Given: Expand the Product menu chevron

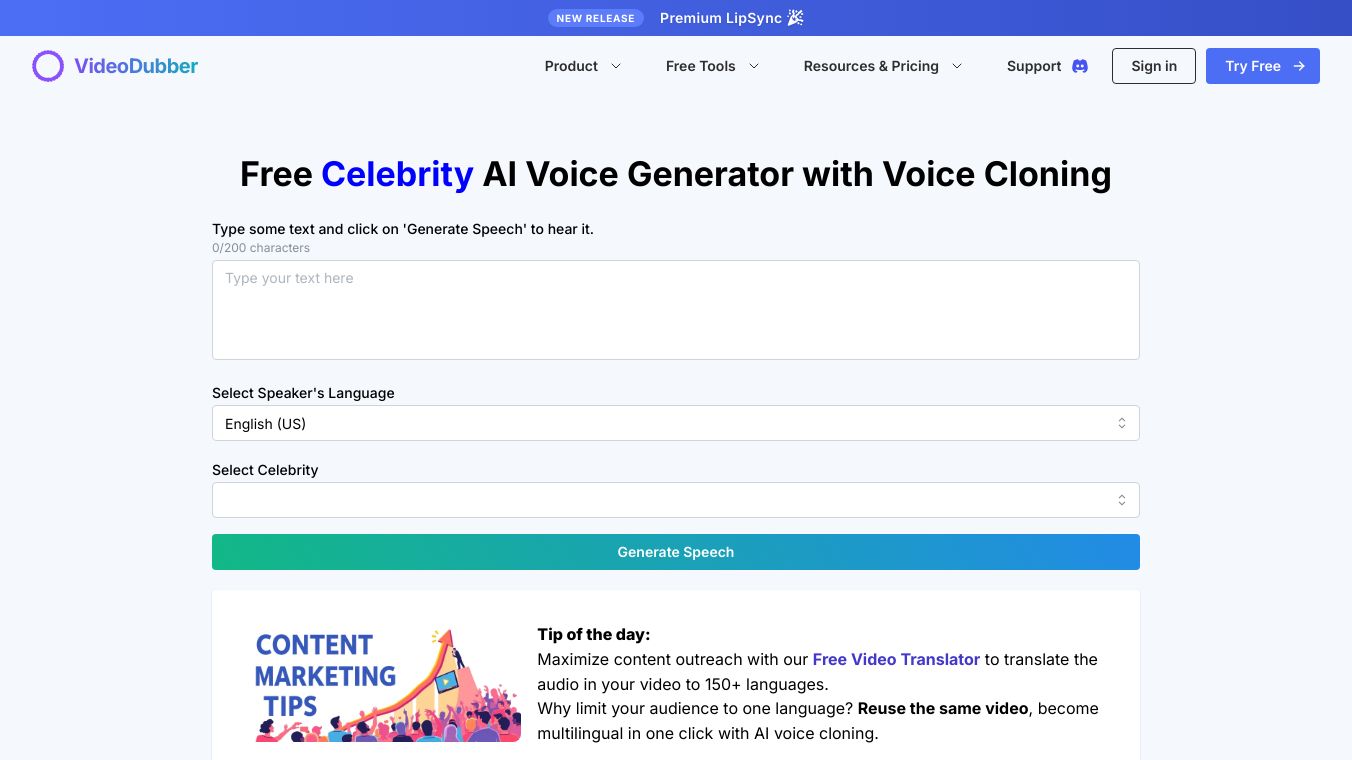Looking at the screenshot, I should 616,66.
